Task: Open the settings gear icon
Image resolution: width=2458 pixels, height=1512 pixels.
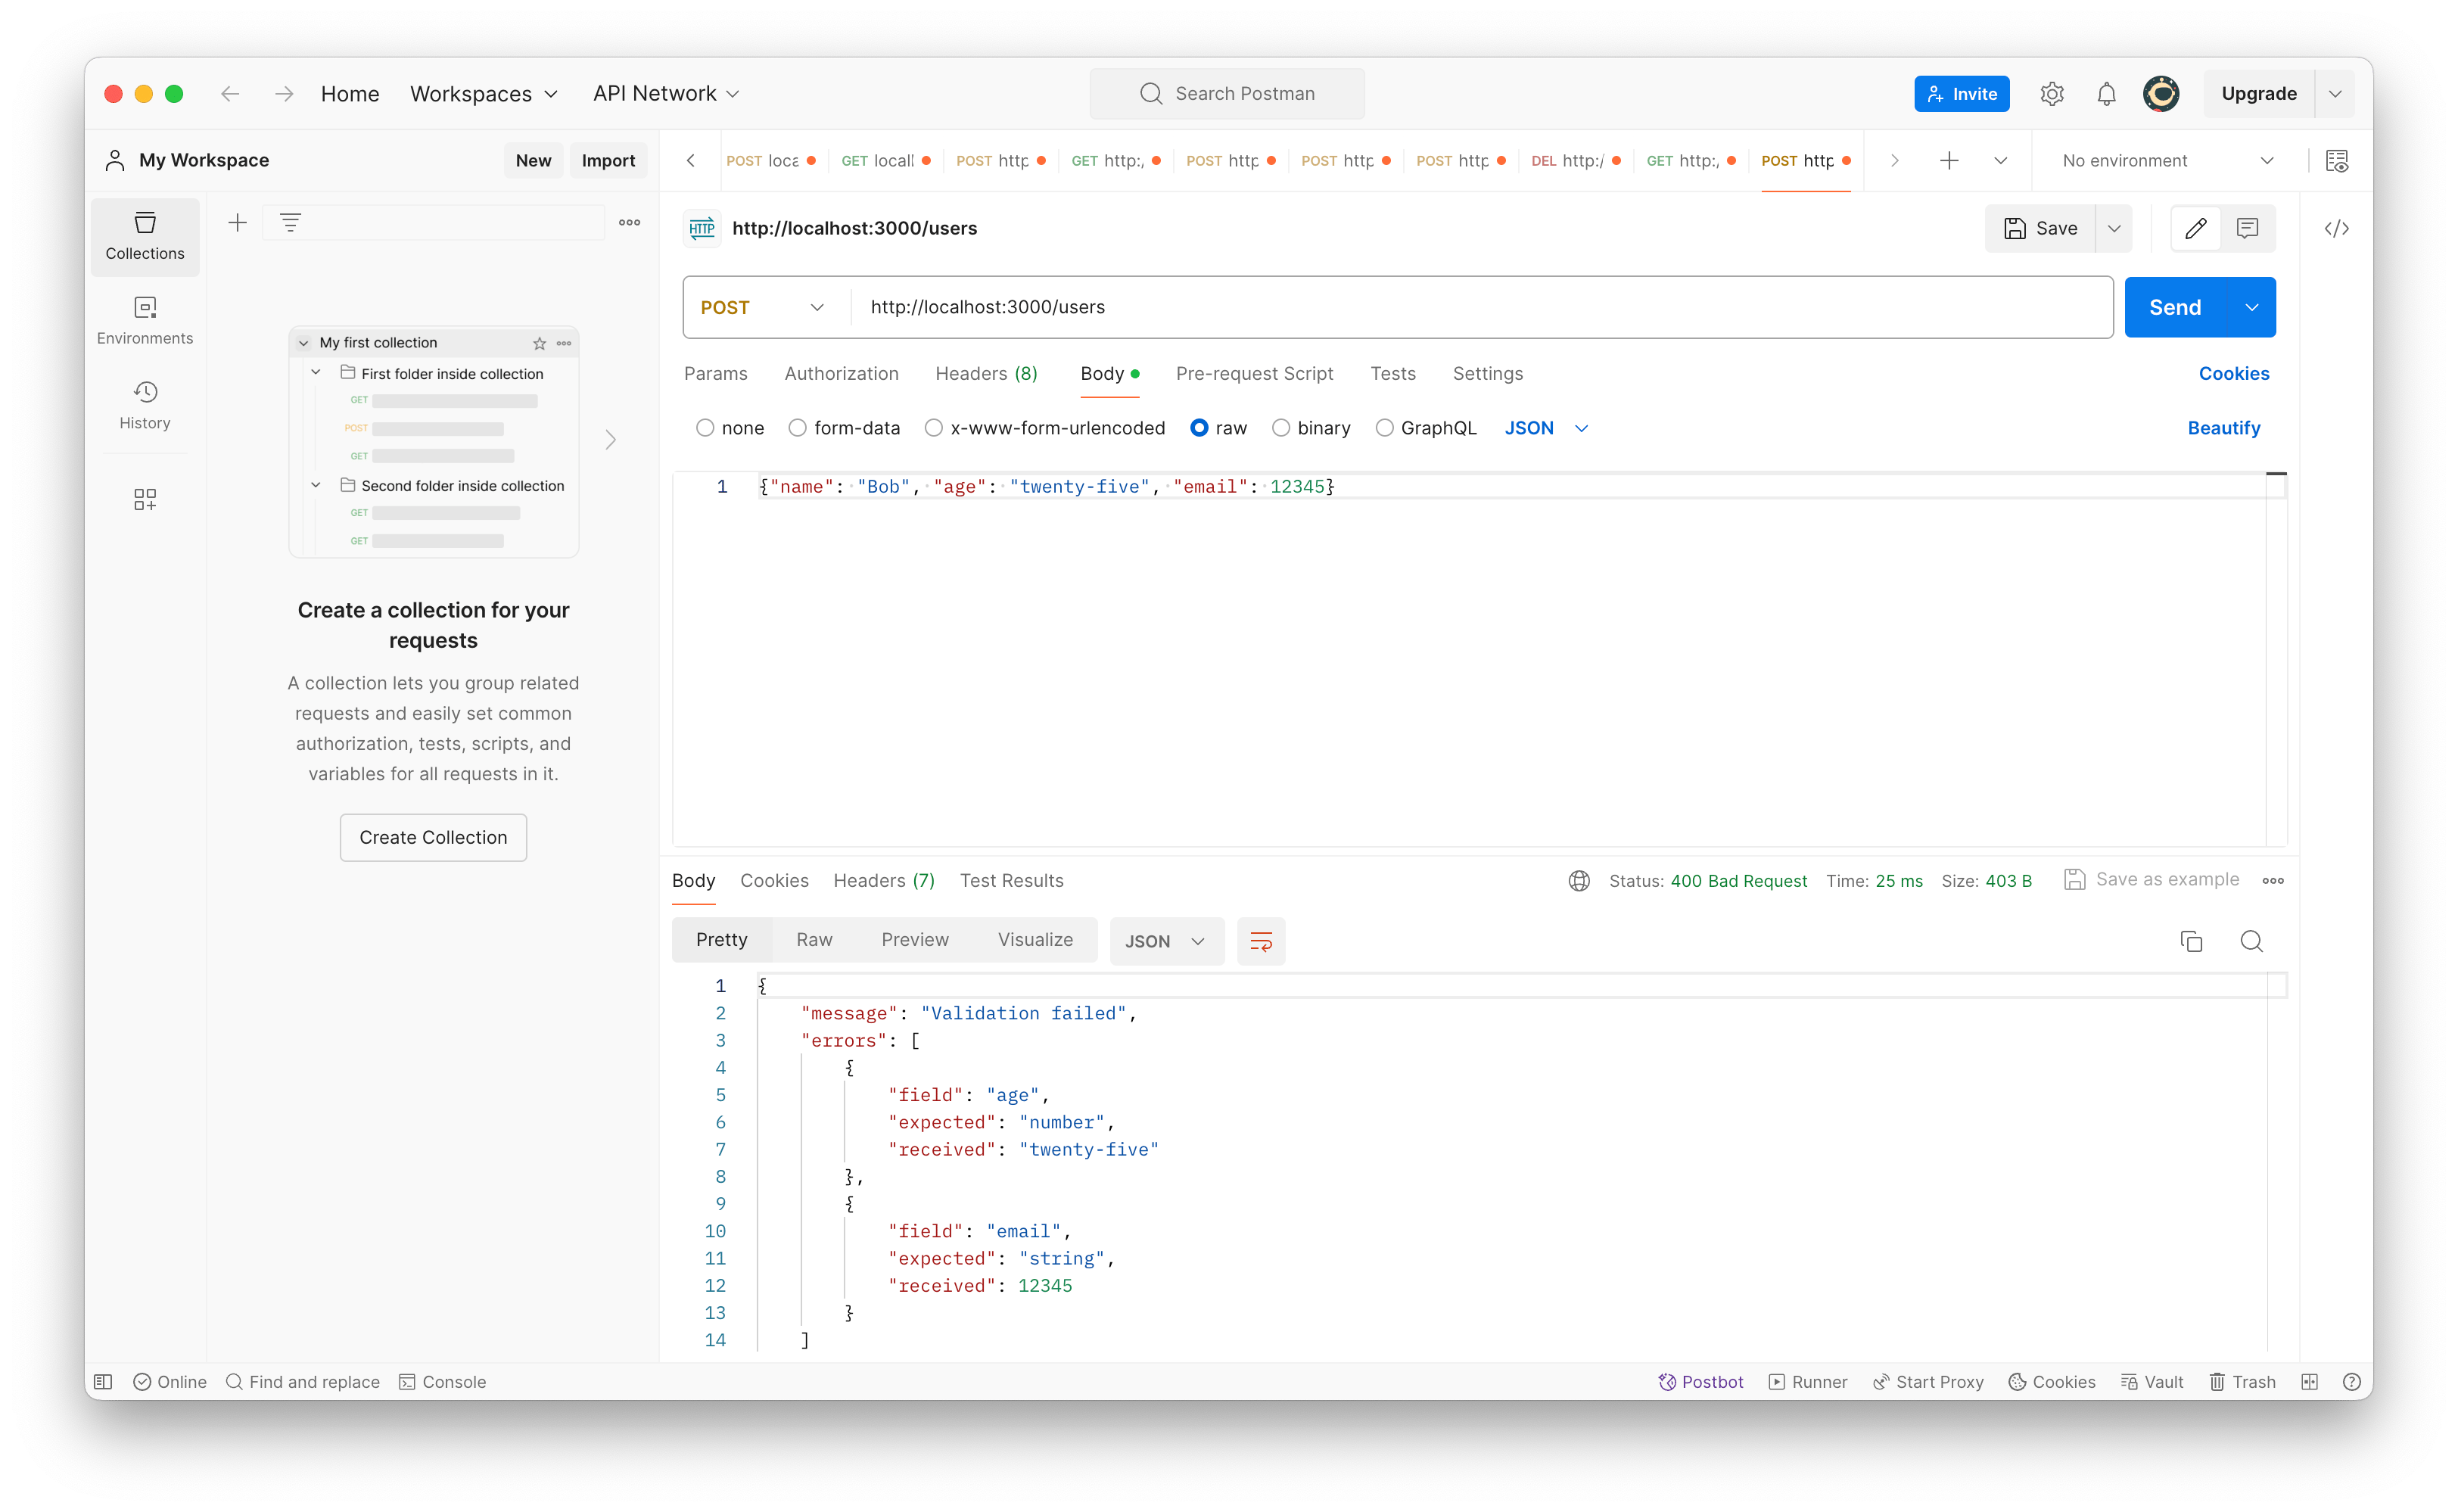Action: pos(2051,93)
